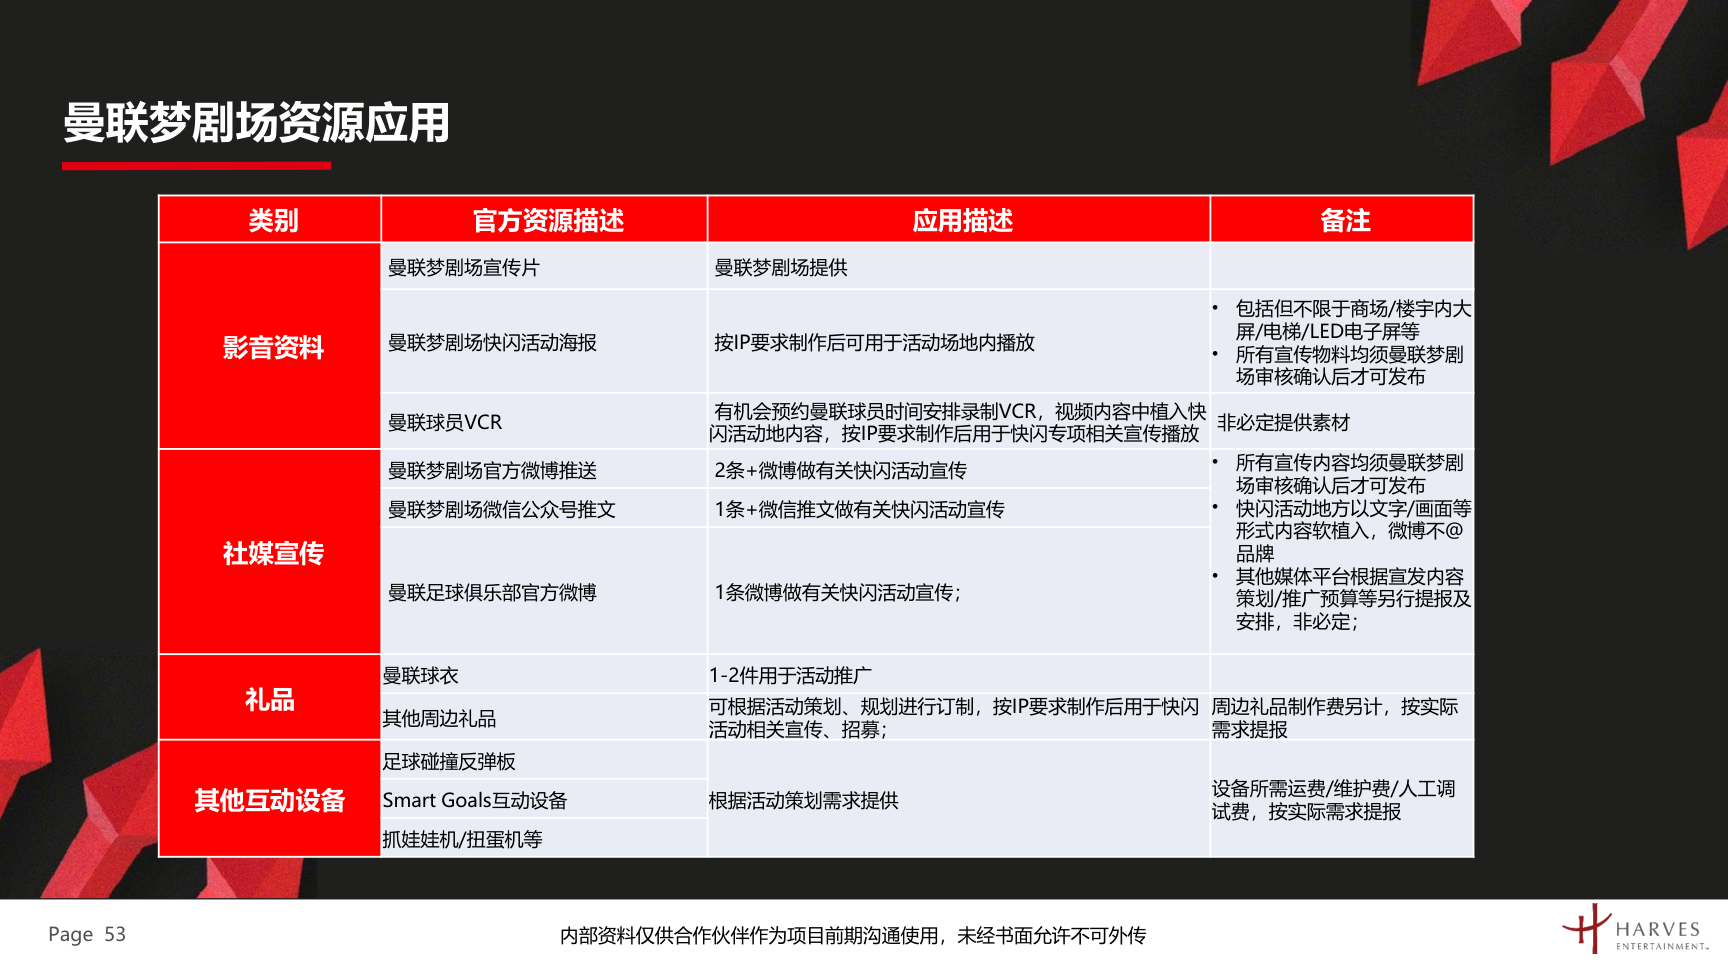Click the cell 曼联梦剧场提供
The height and width of the screenshot is (972, 1728).
959,267
